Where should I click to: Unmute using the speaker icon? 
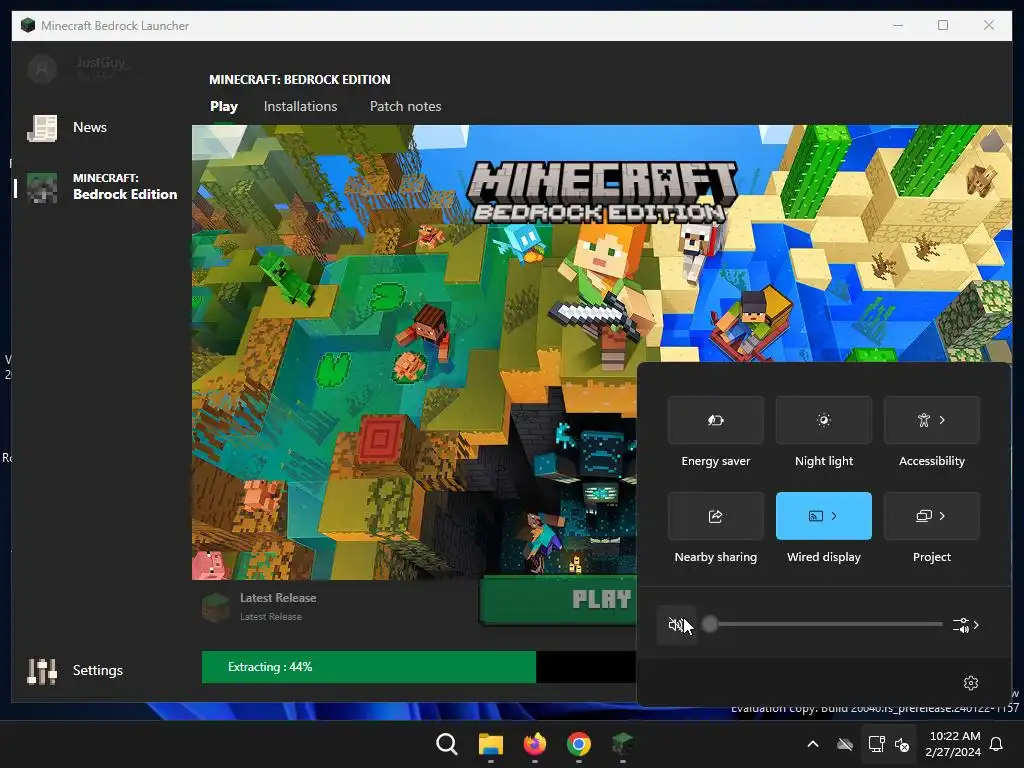(676, 625)
